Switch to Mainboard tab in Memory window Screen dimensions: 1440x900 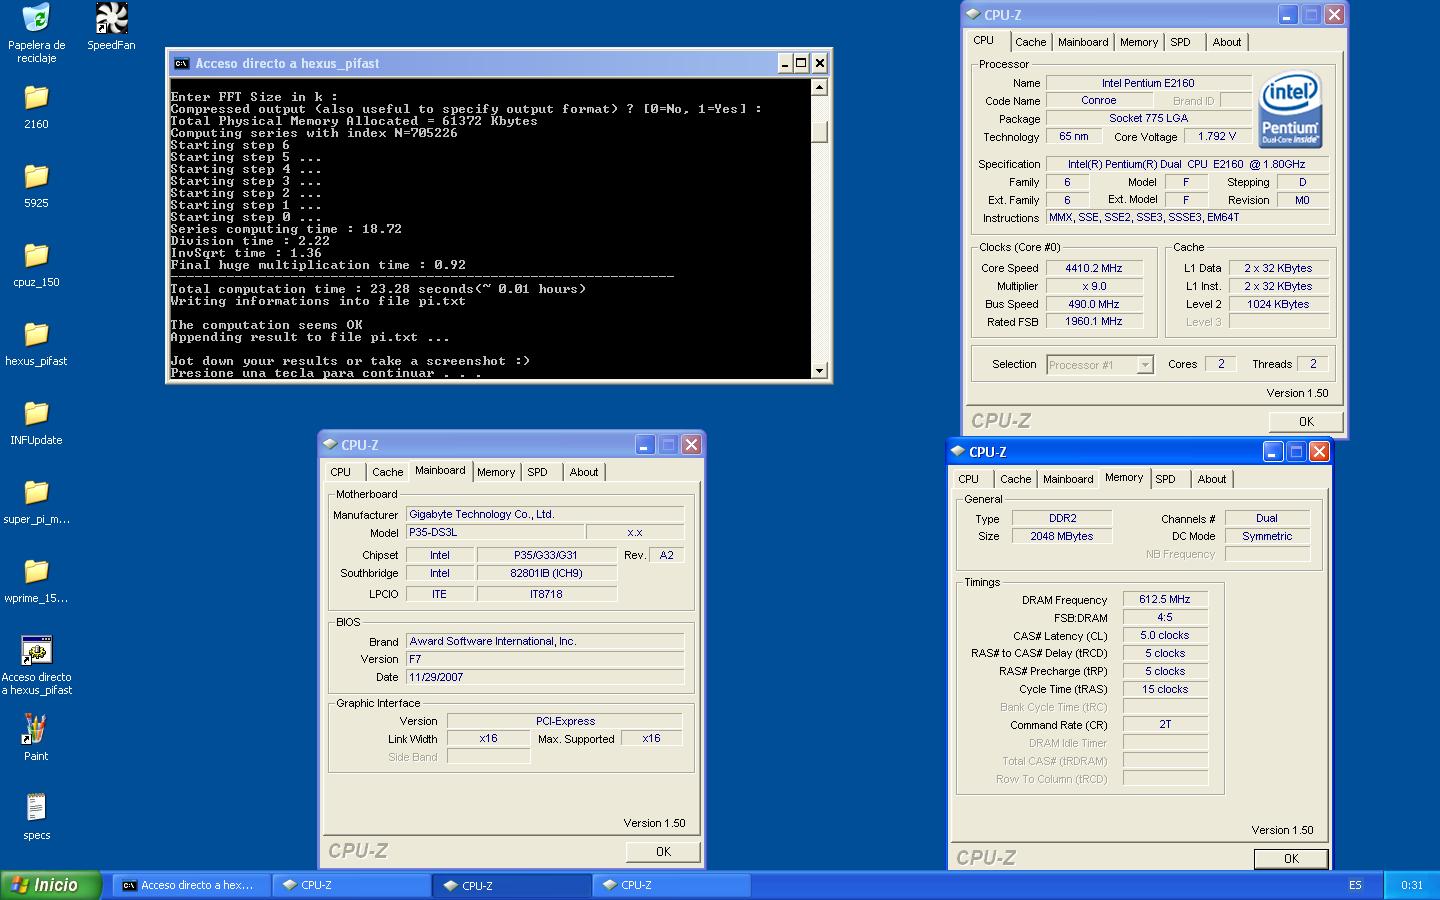click(1068, 479)
